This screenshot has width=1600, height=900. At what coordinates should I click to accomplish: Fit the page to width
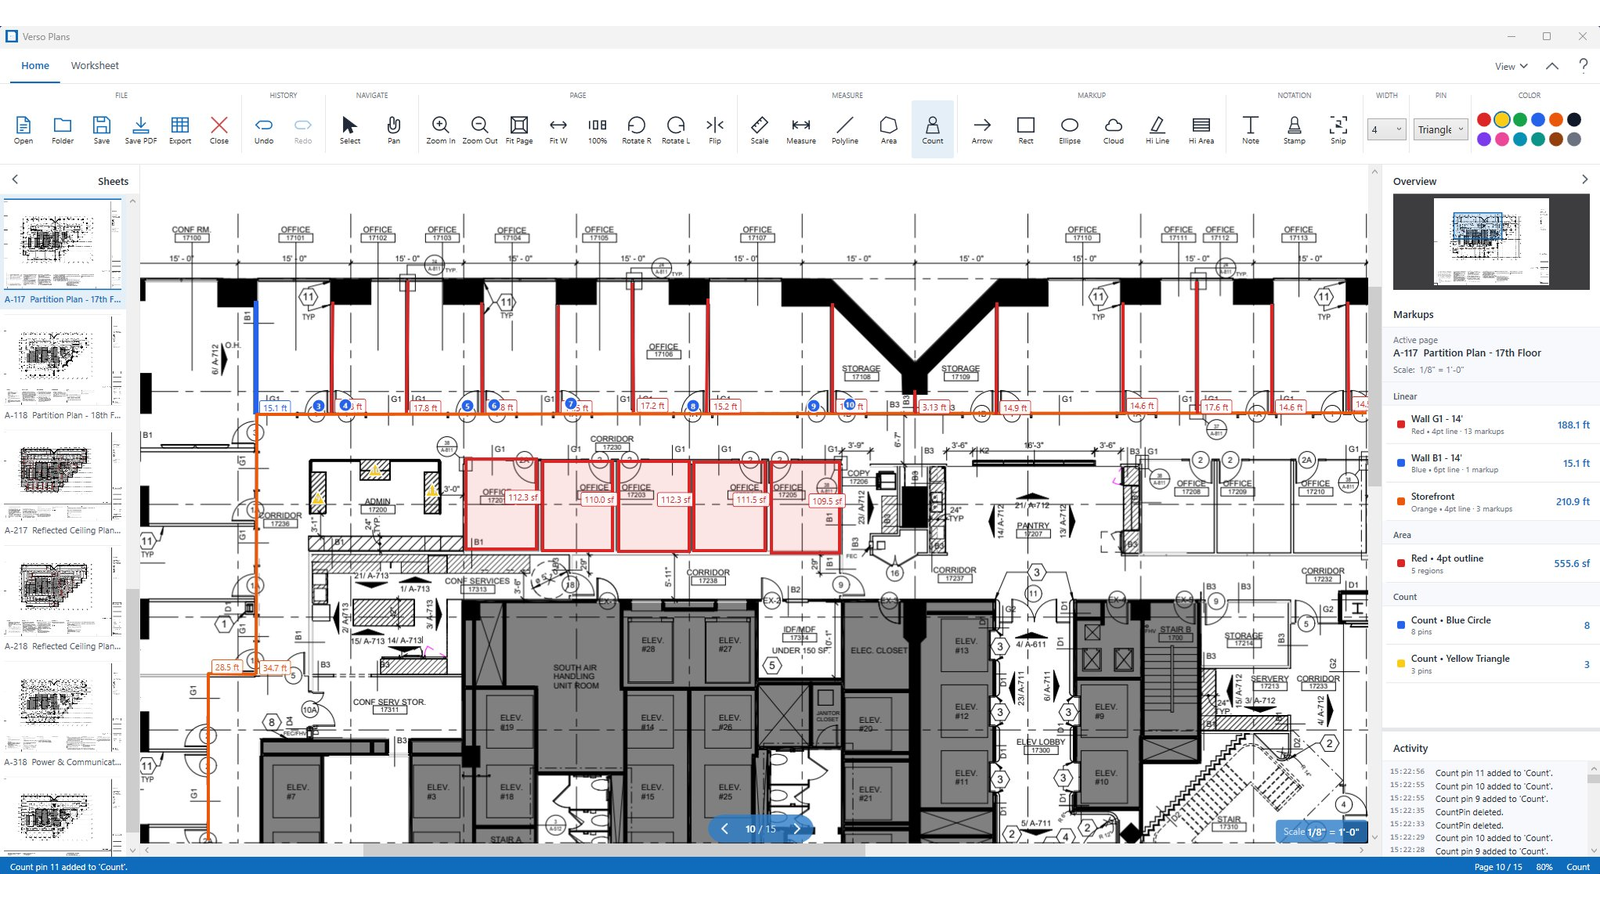558,129
